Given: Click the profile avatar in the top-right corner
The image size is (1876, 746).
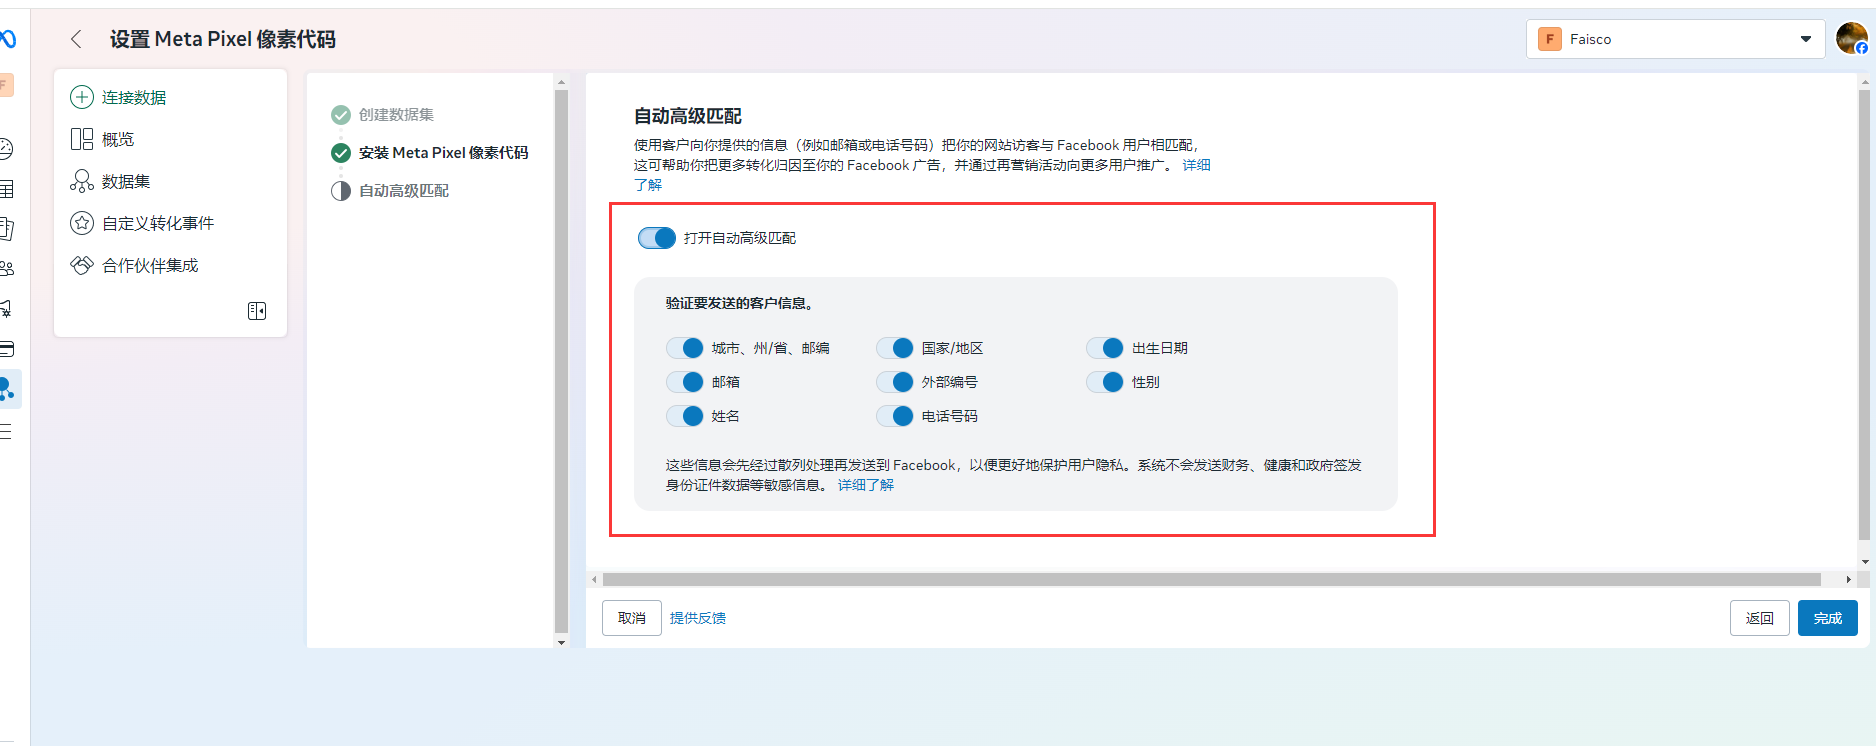Looking at the screenshot, I should coord(1852,39).
